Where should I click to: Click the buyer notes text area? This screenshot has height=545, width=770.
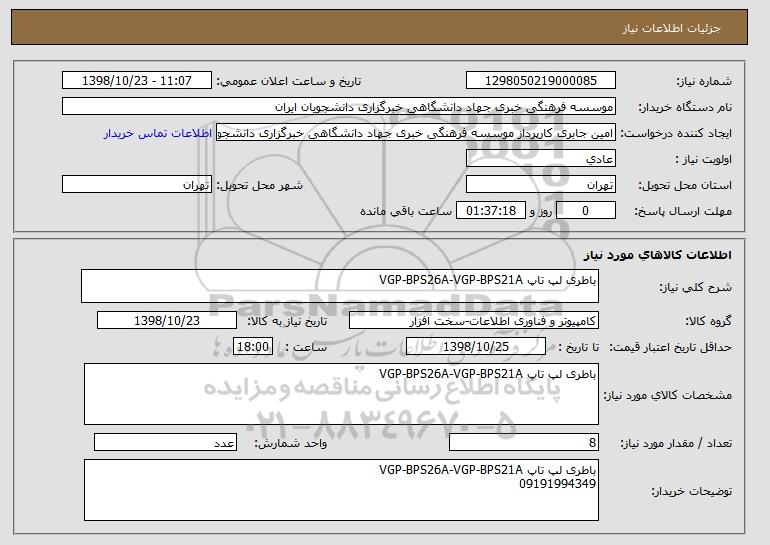[341, 490]
